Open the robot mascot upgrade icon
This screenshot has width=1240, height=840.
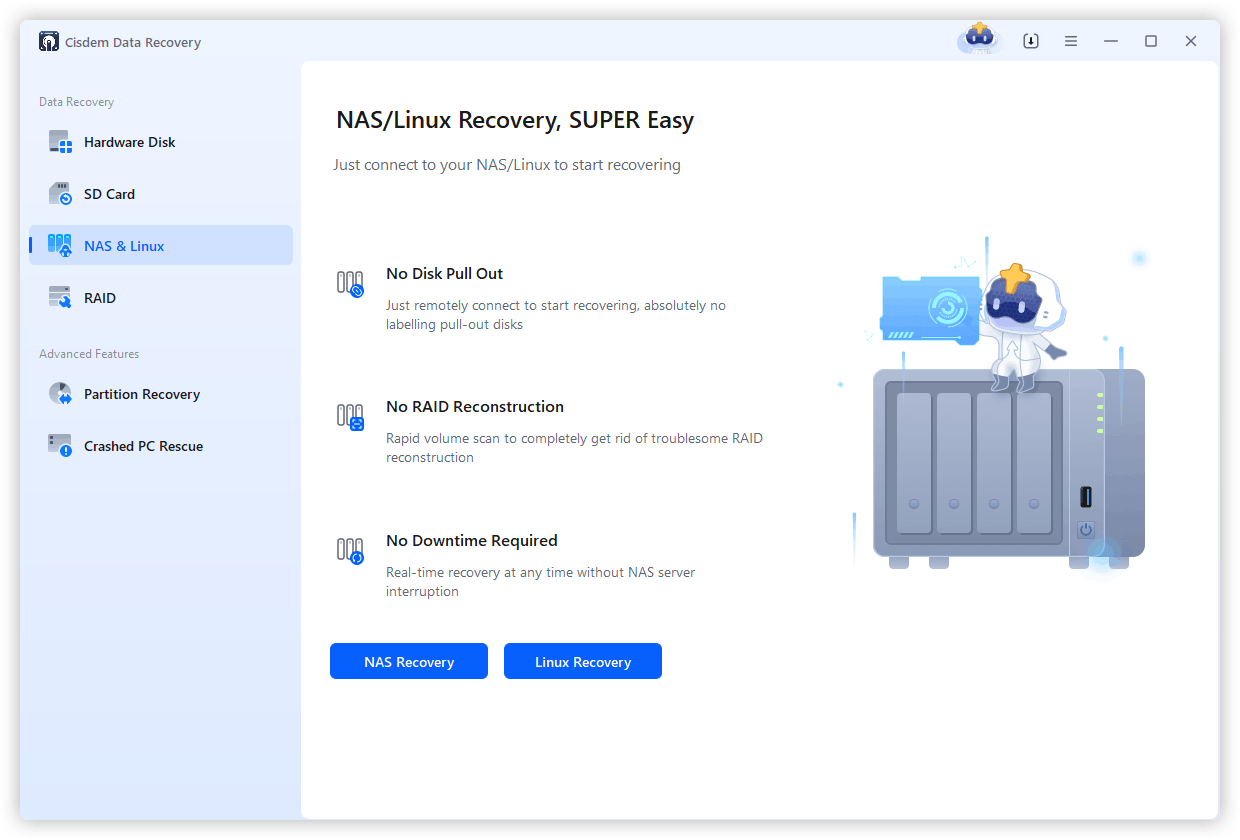click(x=977, y=40)
